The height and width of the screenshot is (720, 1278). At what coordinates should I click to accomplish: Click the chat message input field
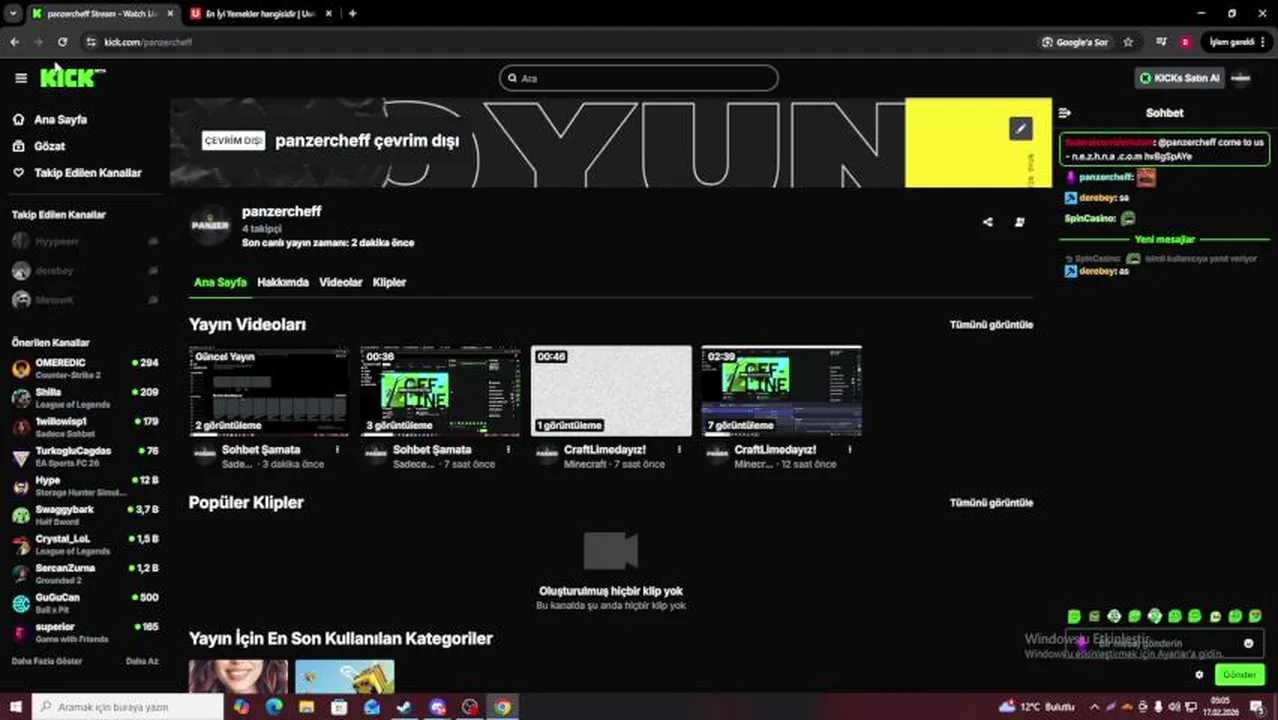tap(1165, 643)
